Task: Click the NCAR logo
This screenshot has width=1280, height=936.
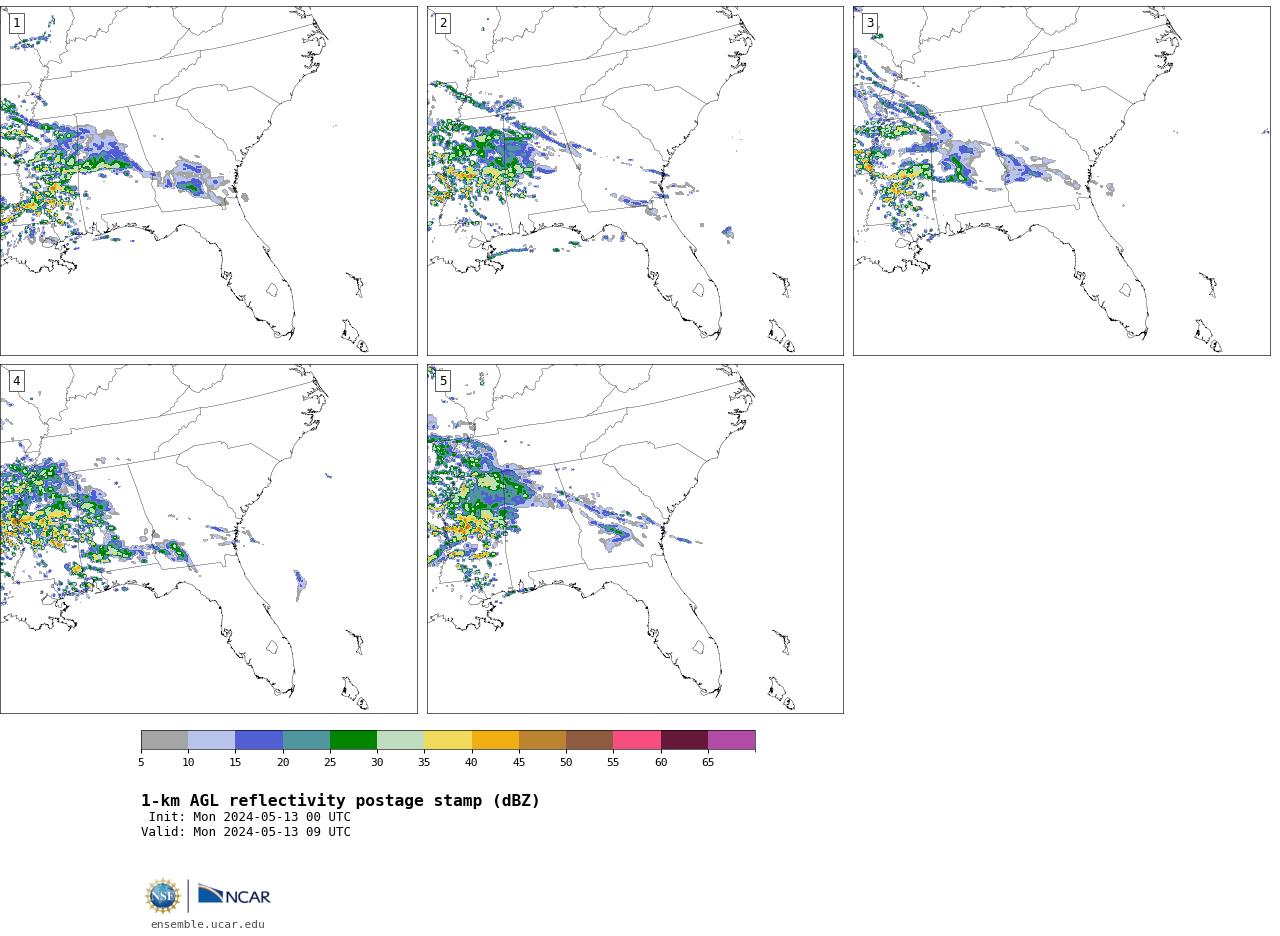Action: tap(234, 895)
